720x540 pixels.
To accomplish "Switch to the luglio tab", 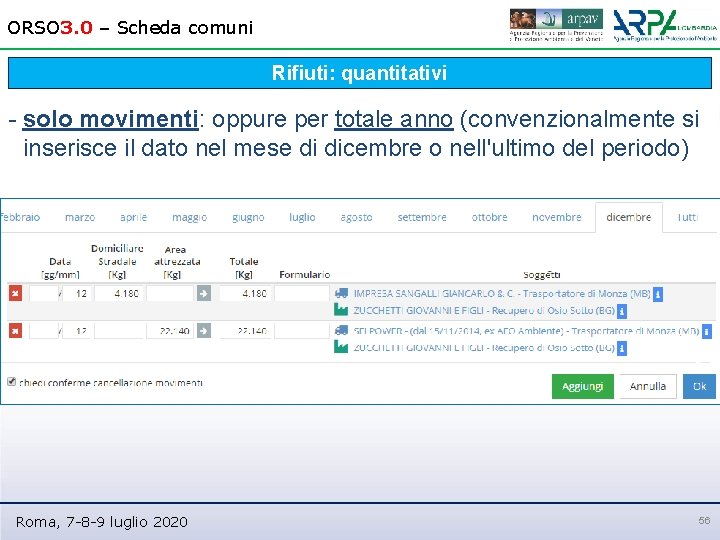I will (x=302, y=217).
